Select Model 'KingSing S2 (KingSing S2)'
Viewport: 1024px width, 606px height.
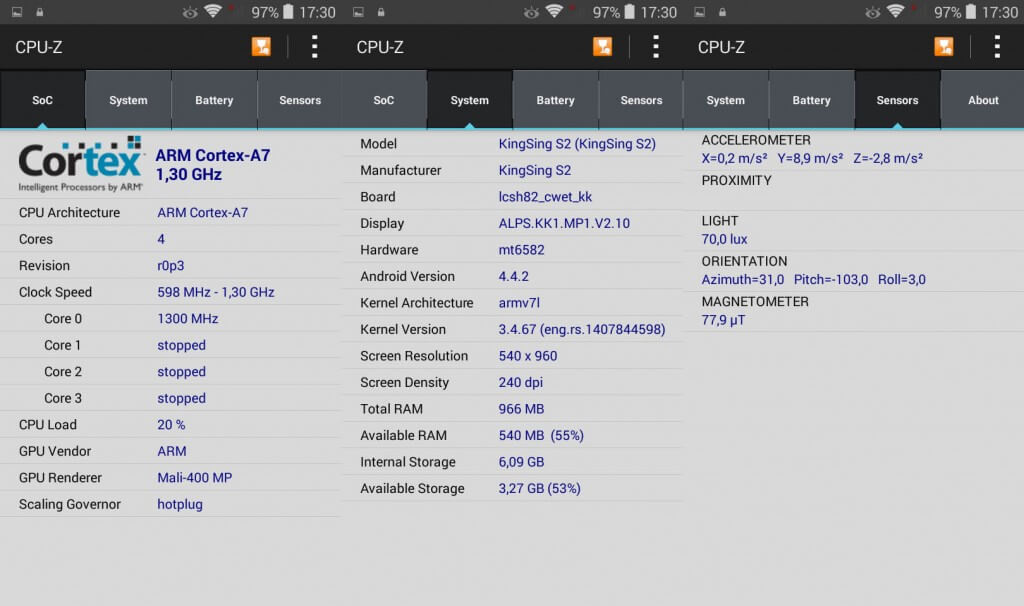[577, 144]
